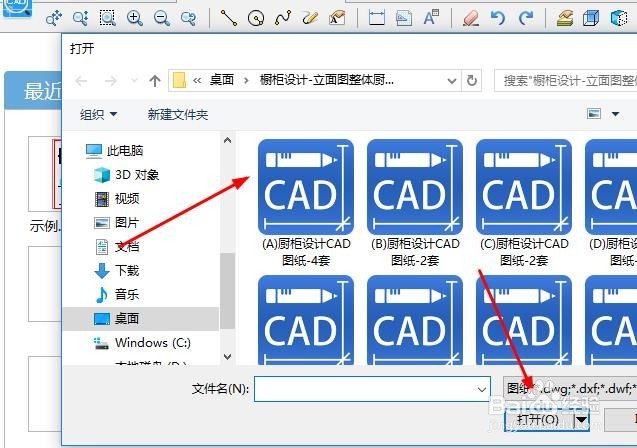Expand the file name combo box arrow
Image resolution: width=637 pixels, height=448 pixels.
point(482,390)
